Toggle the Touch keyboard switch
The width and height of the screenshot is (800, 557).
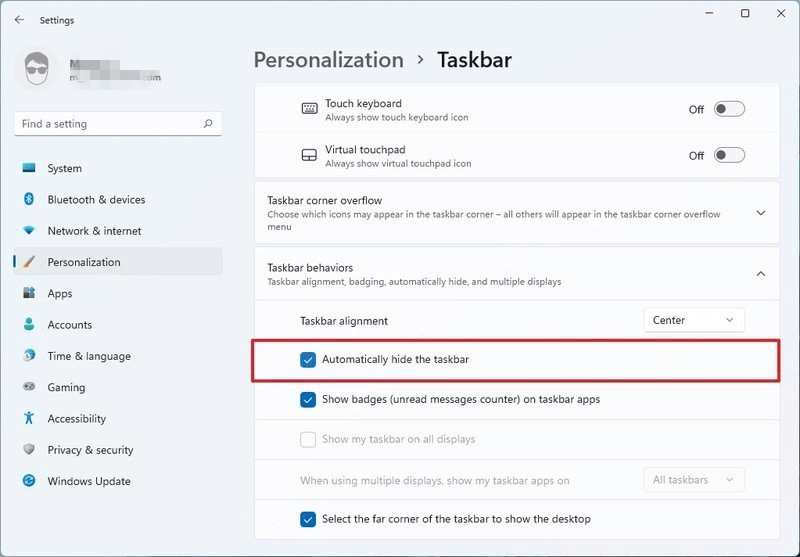(729, 109)
